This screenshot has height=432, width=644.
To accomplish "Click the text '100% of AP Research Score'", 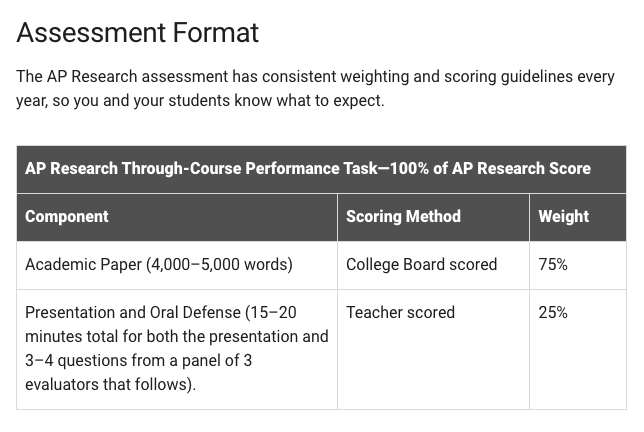I will point(490,169).
